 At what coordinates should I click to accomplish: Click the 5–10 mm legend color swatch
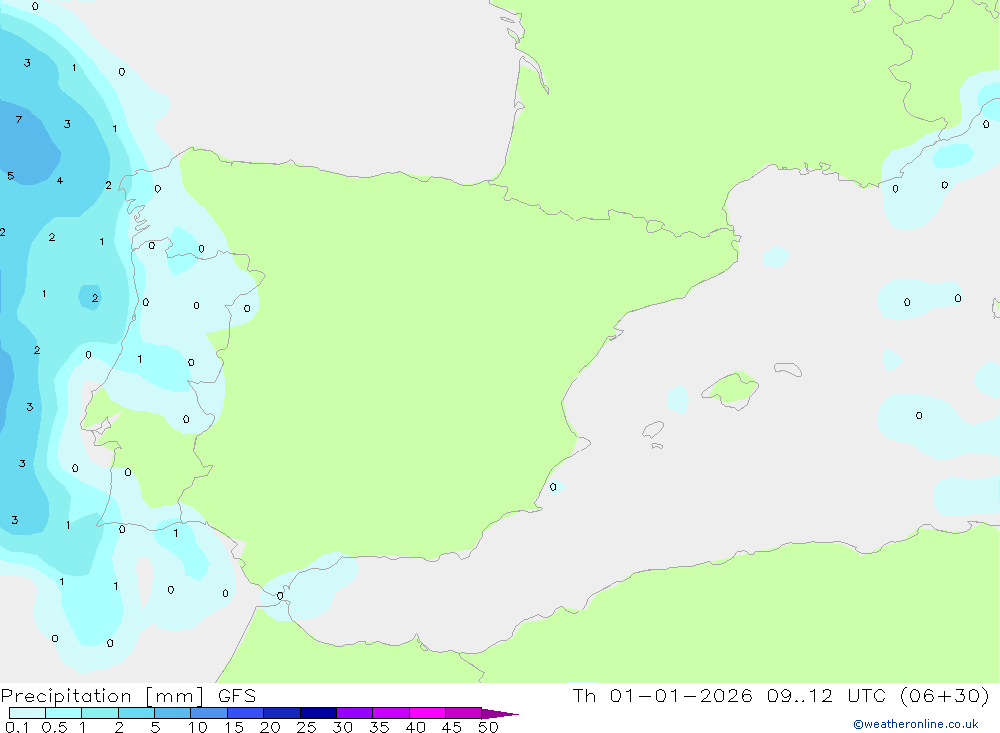point(173,713)
